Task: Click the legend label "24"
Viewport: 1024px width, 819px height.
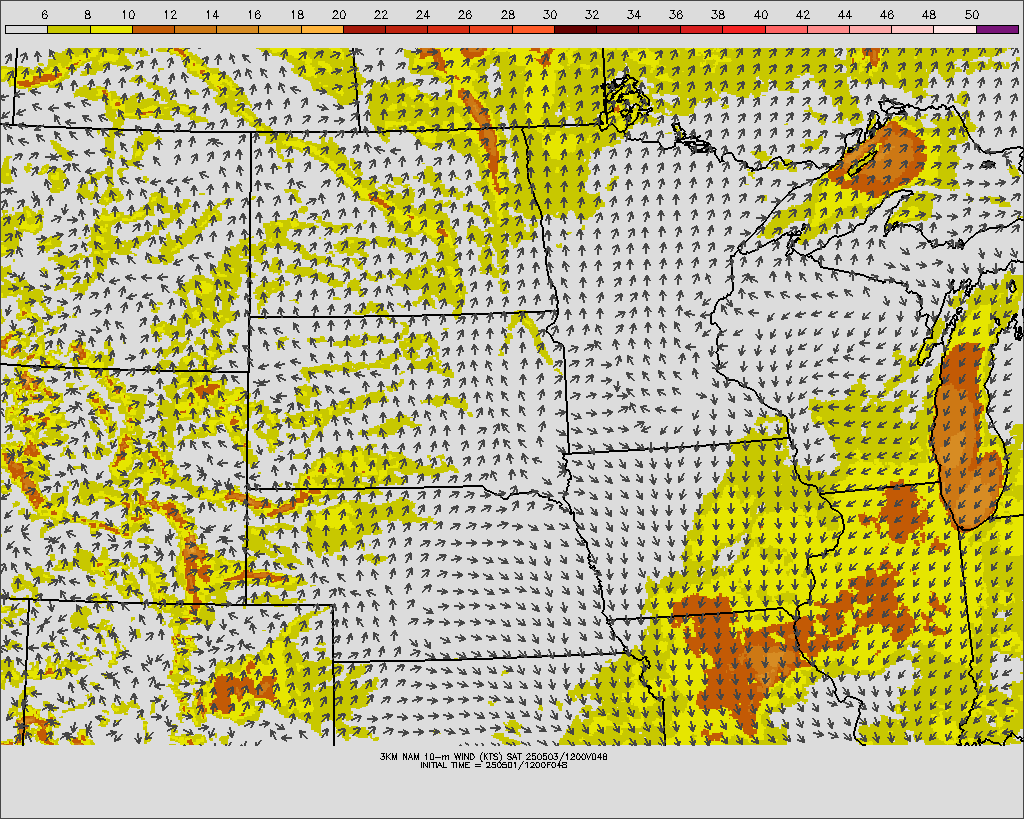Action: click(x=423, y=14)
